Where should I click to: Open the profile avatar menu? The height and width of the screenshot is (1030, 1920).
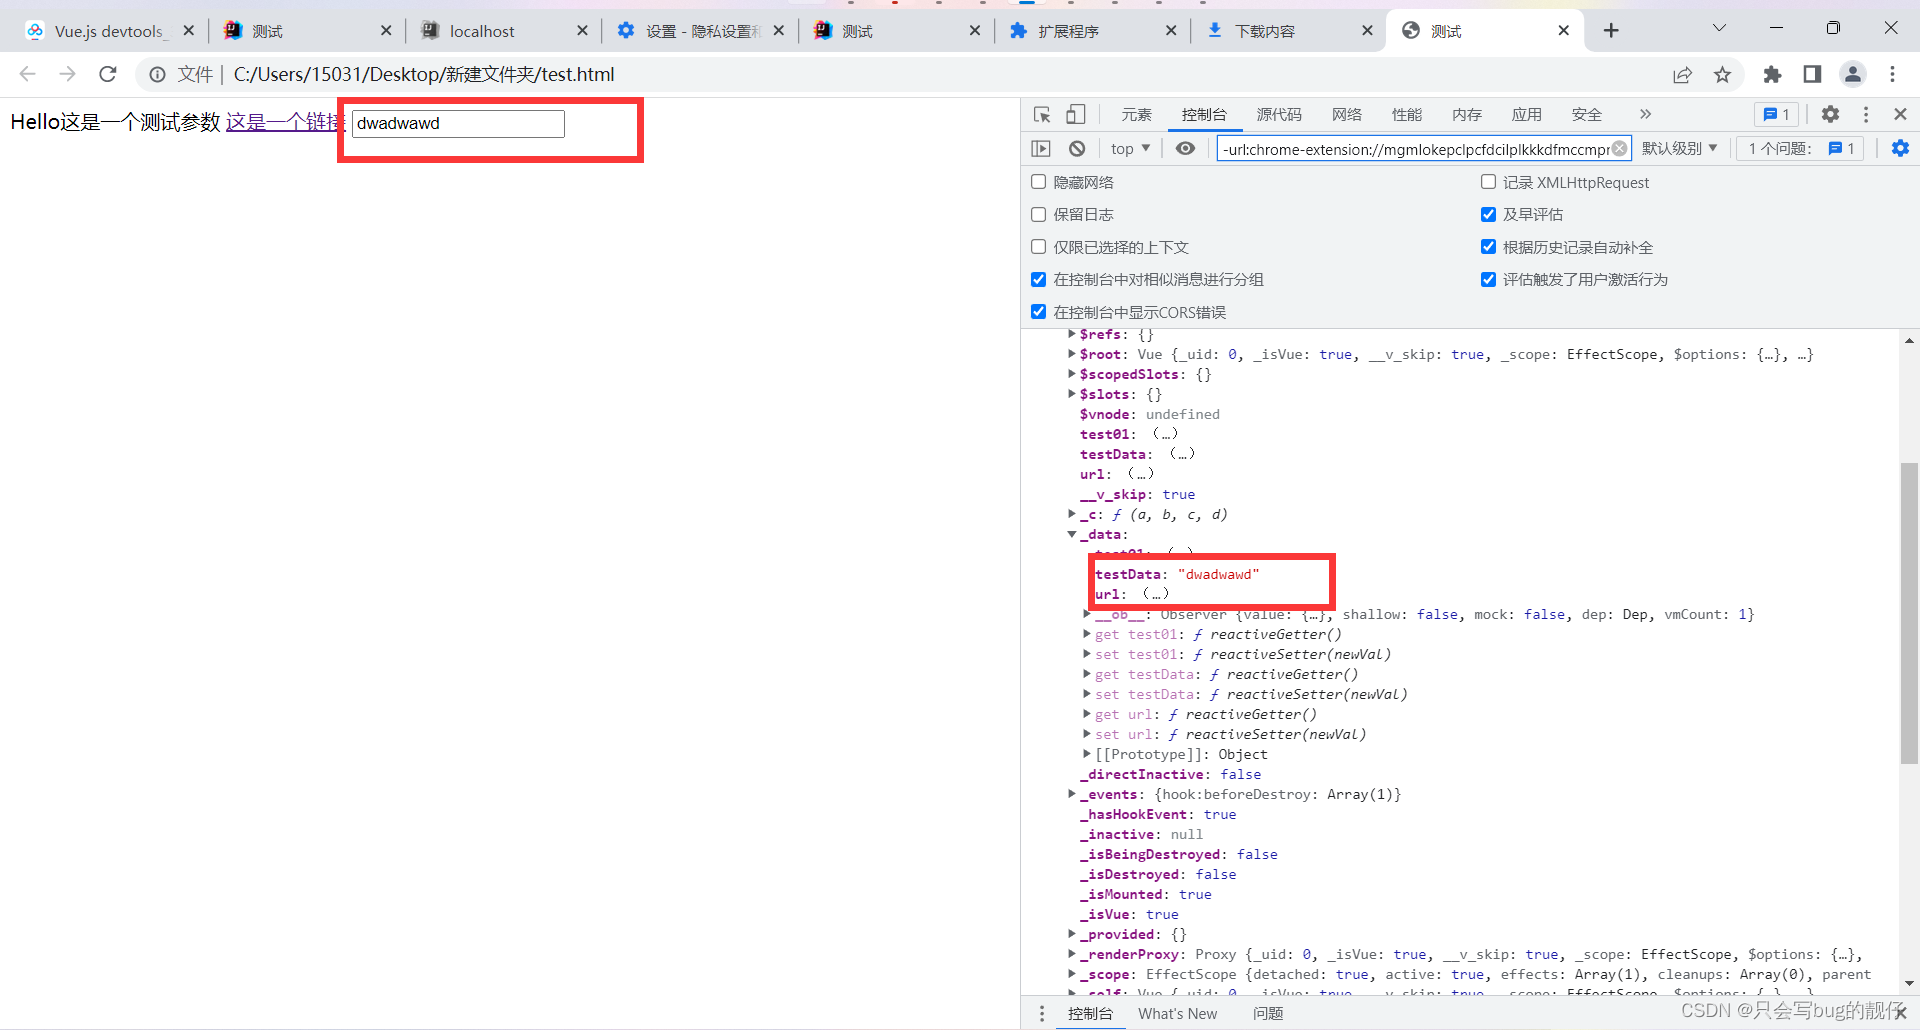pyautogui.click(x=1853, y=74)
